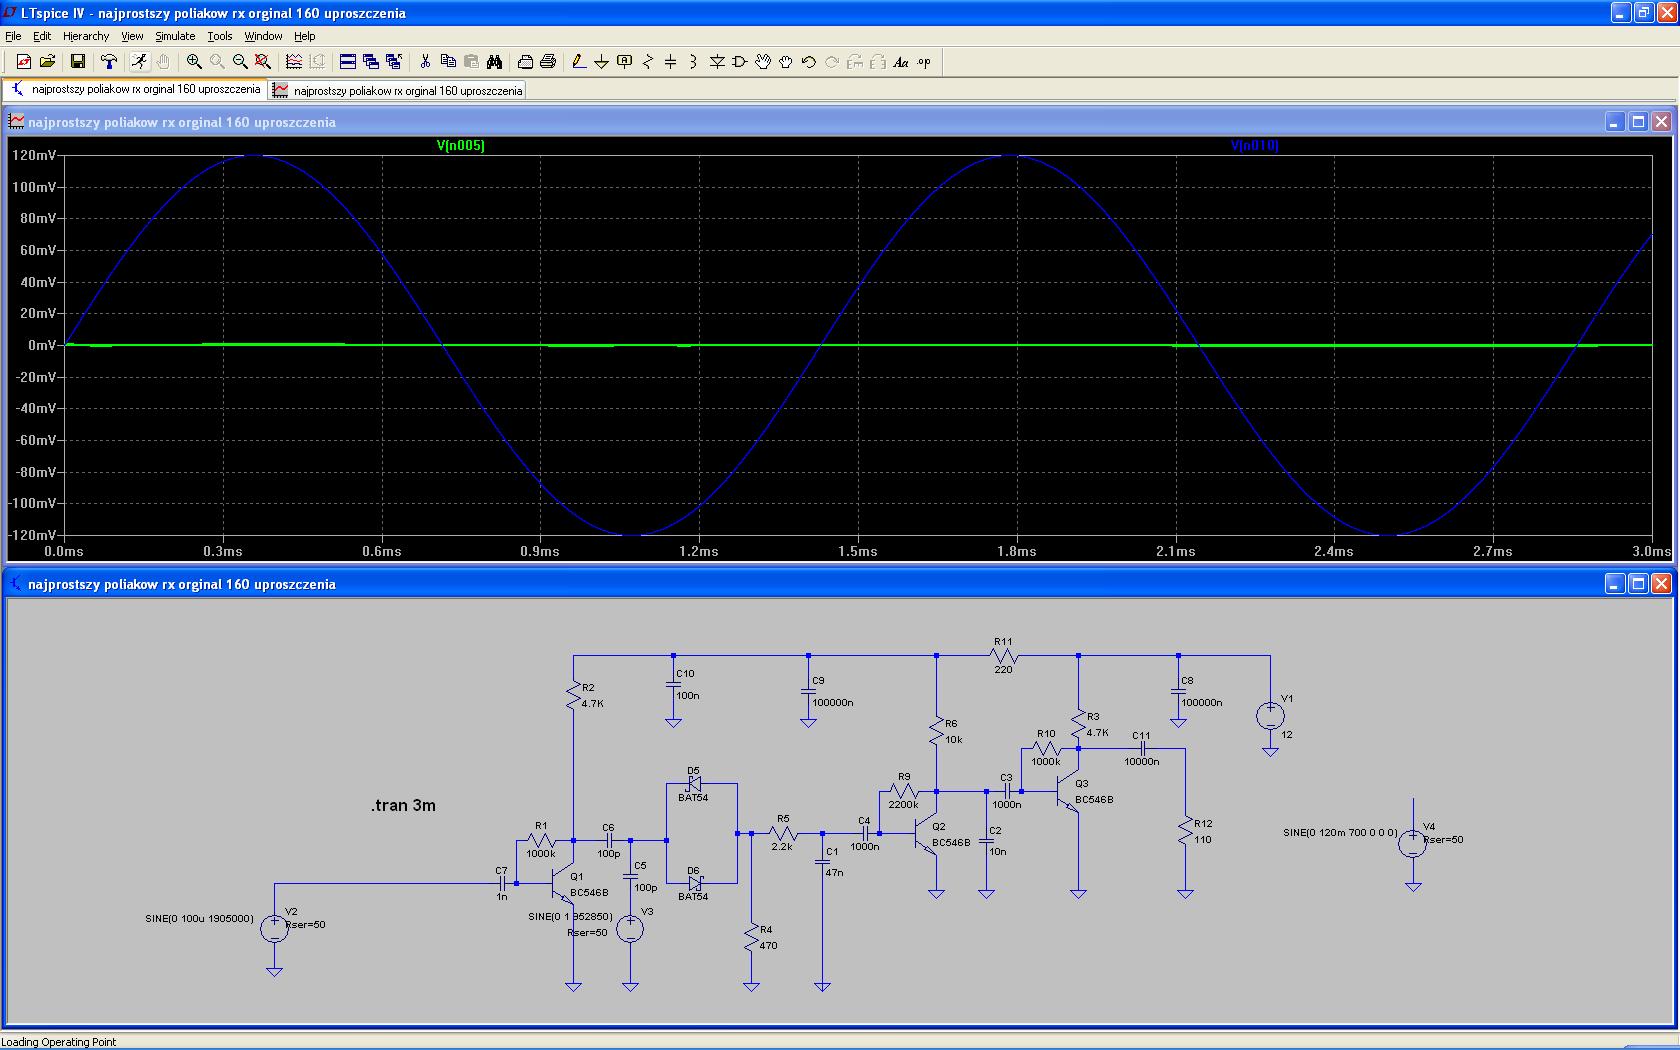1680x1050 pixels.
Task: Tile the windows using toolbar icon
Action: (348, 62)
